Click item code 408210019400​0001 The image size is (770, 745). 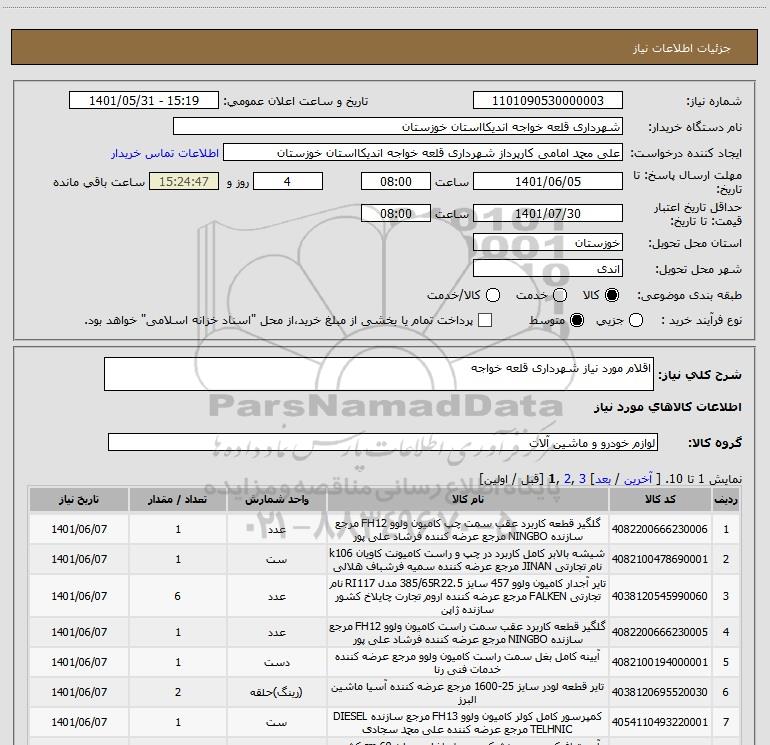pos(660,662)
